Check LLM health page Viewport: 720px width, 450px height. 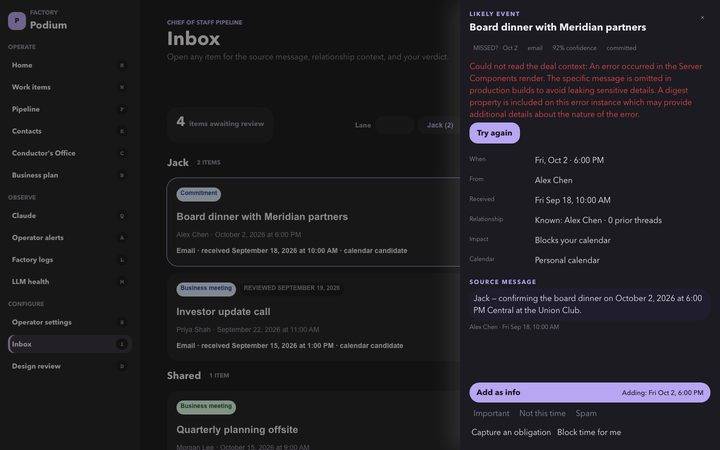pyautogui.click(x=69, y=282)
